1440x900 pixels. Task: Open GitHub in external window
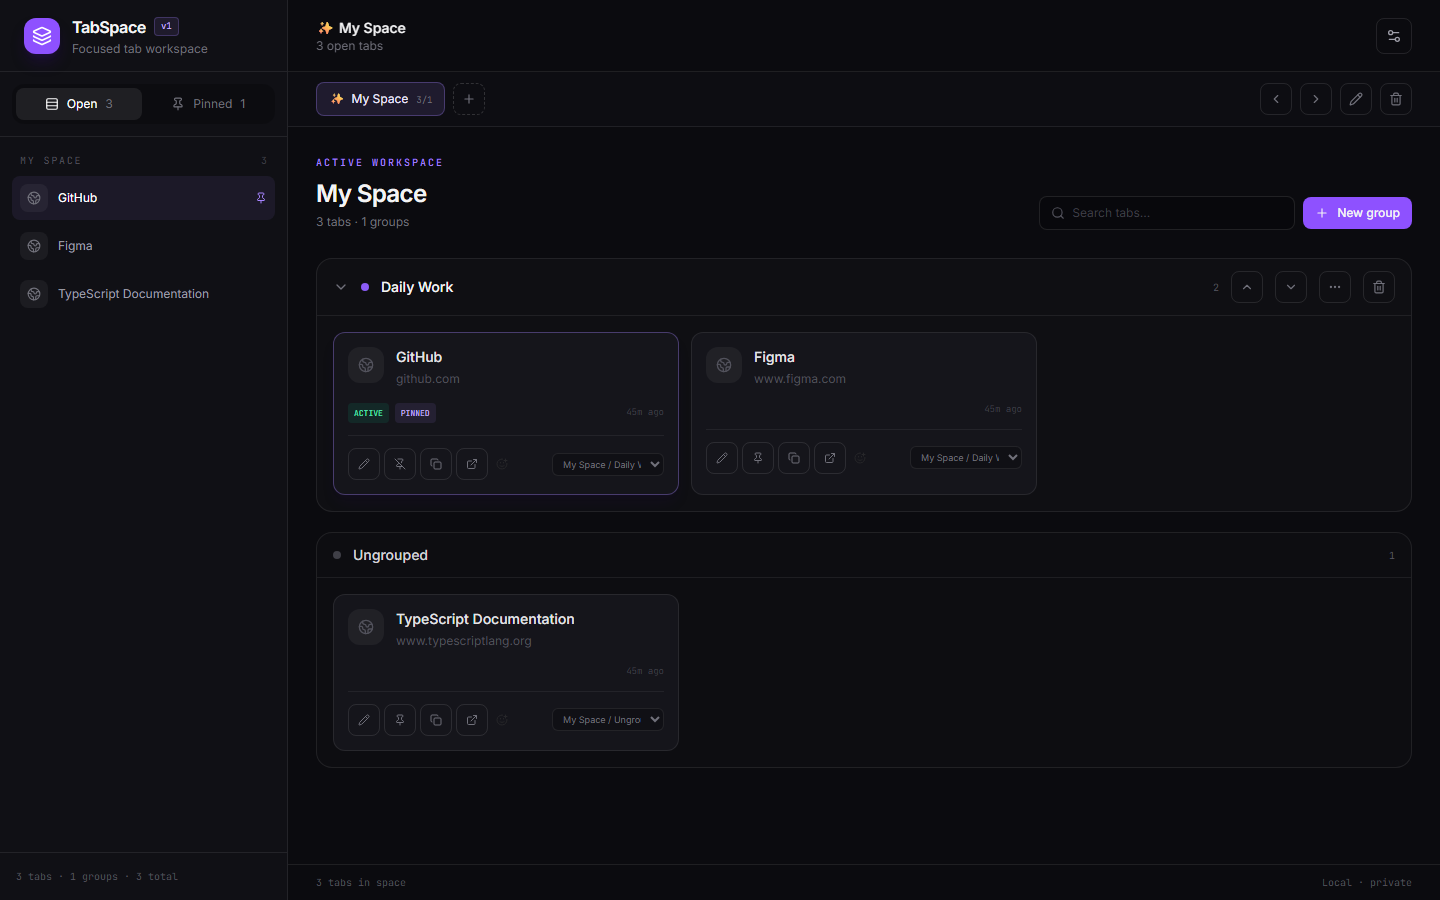472,464
